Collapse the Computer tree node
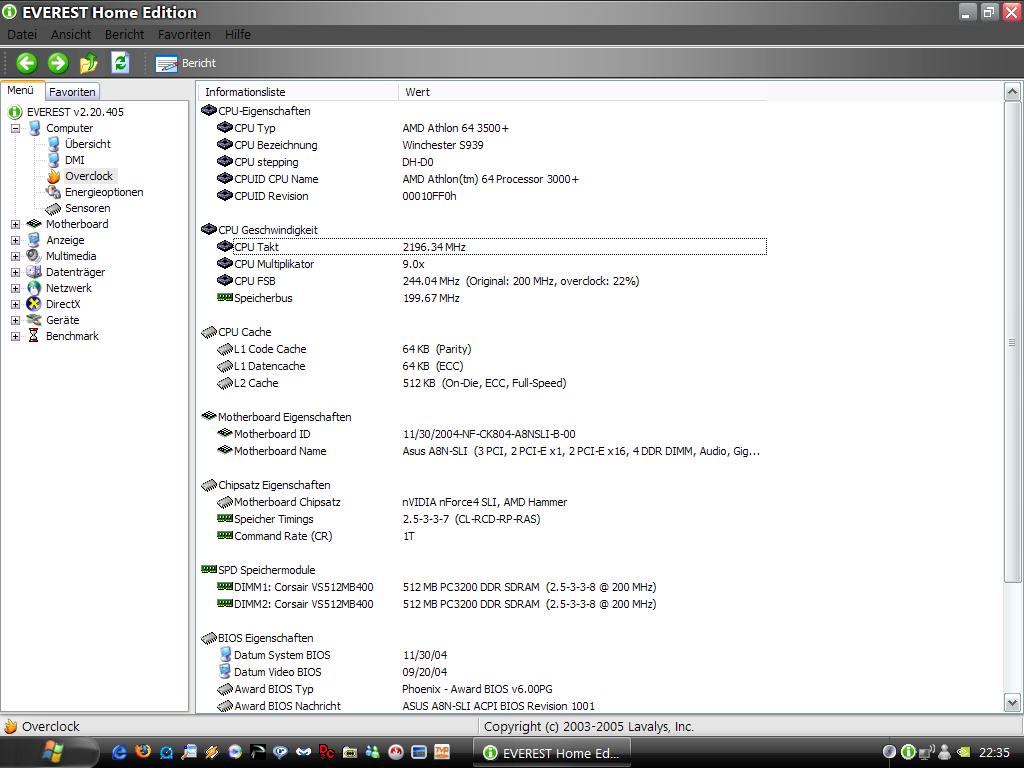Screen dimensions: 1024x768 15,128
